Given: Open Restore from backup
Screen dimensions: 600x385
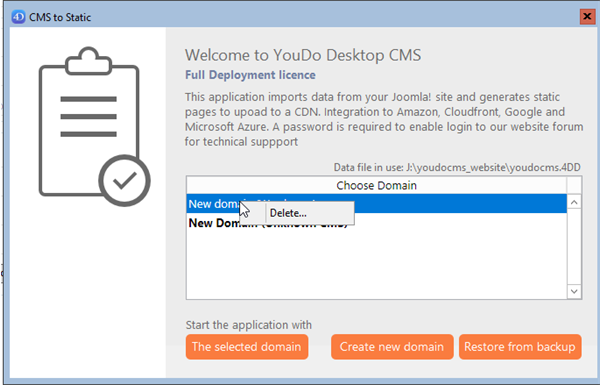Looking at the screenshot, I should pos(520,347).
